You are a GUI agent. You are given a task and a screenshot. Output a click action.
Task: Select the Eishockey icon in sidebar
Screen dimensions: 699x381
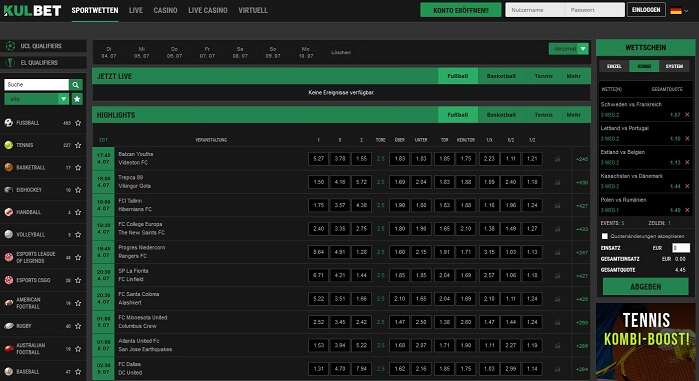(x=8, y=189)
